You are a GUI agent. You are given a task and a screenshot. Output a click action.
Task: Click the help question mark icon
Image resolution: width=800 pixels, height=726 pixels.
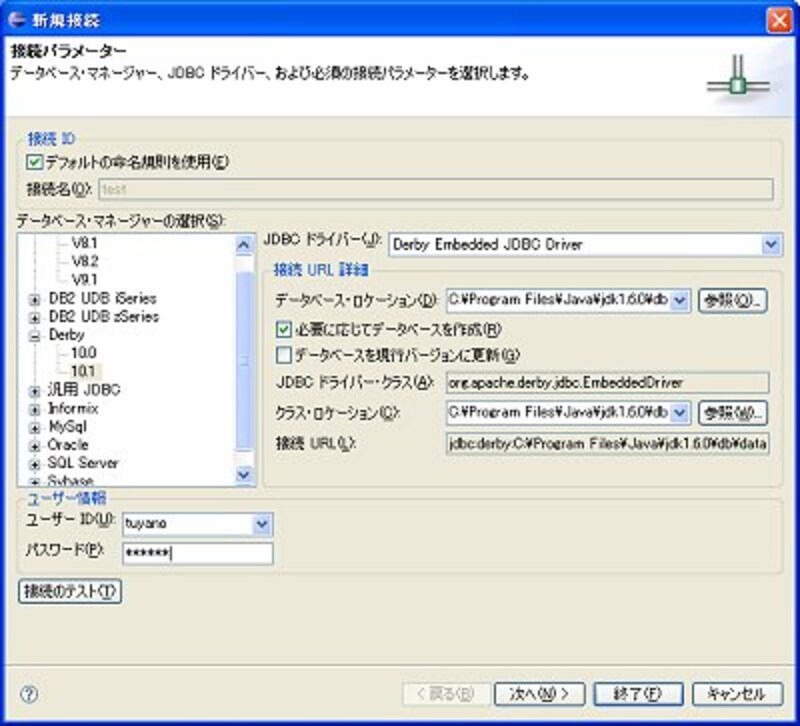(x=29, y=693)
